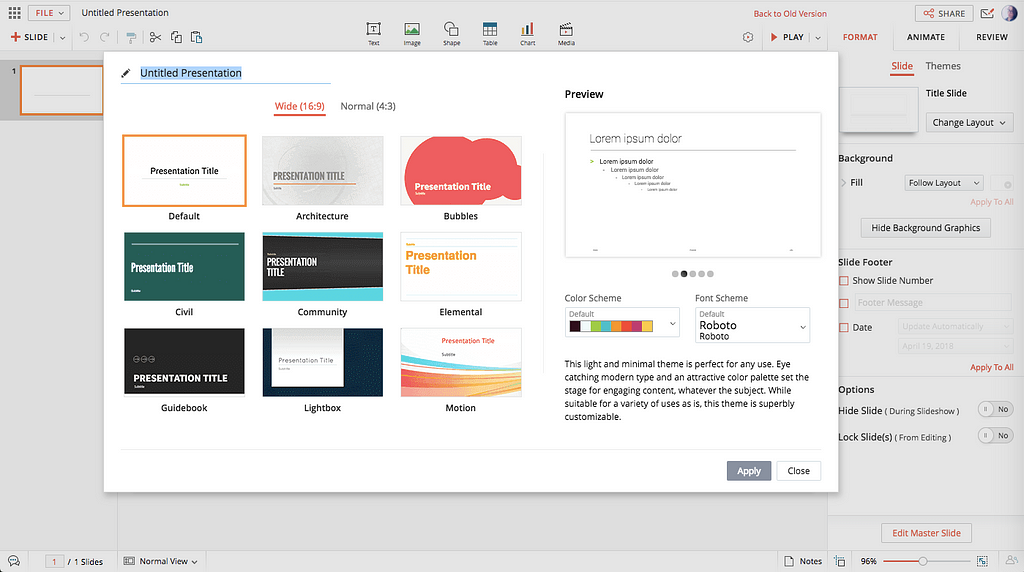
Task: Switch to the Wide (16:9) tab
Action: click(299, 106)
